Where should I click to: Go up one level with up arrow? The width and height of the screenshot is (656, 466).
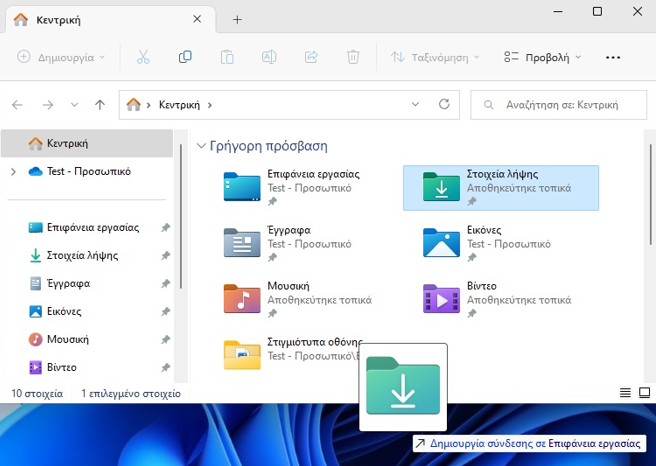click(100, 105)
